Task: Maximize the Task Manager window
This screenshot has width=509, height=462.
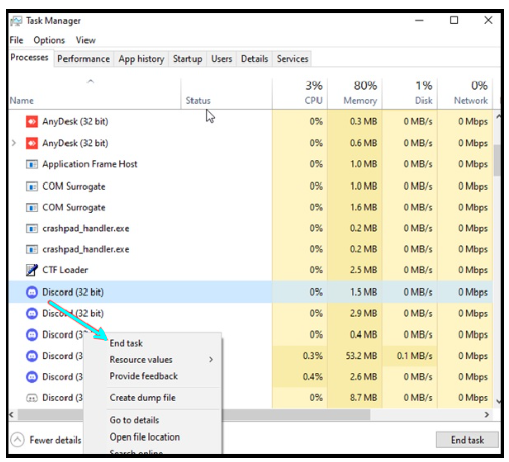Action: pyautogui.click(x=454, y=20)
